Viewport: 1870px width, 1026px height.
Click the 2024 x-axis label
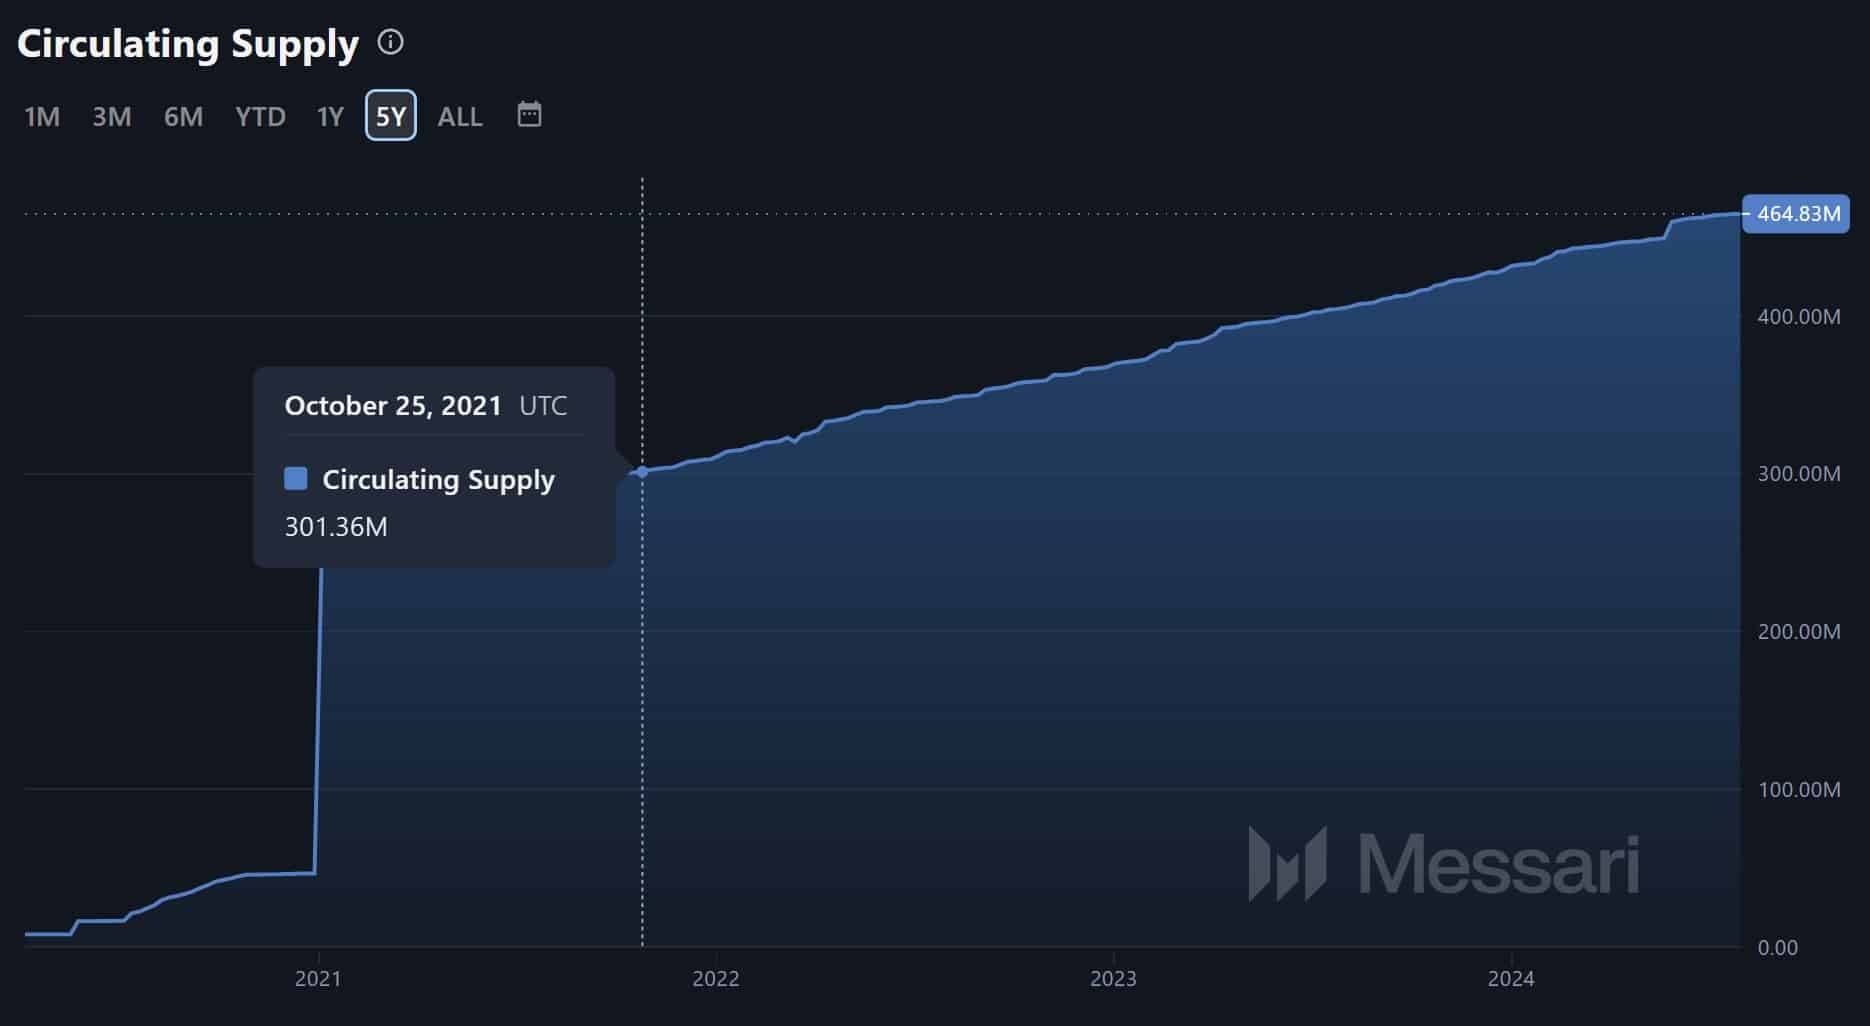click(x=1511, y=978)
